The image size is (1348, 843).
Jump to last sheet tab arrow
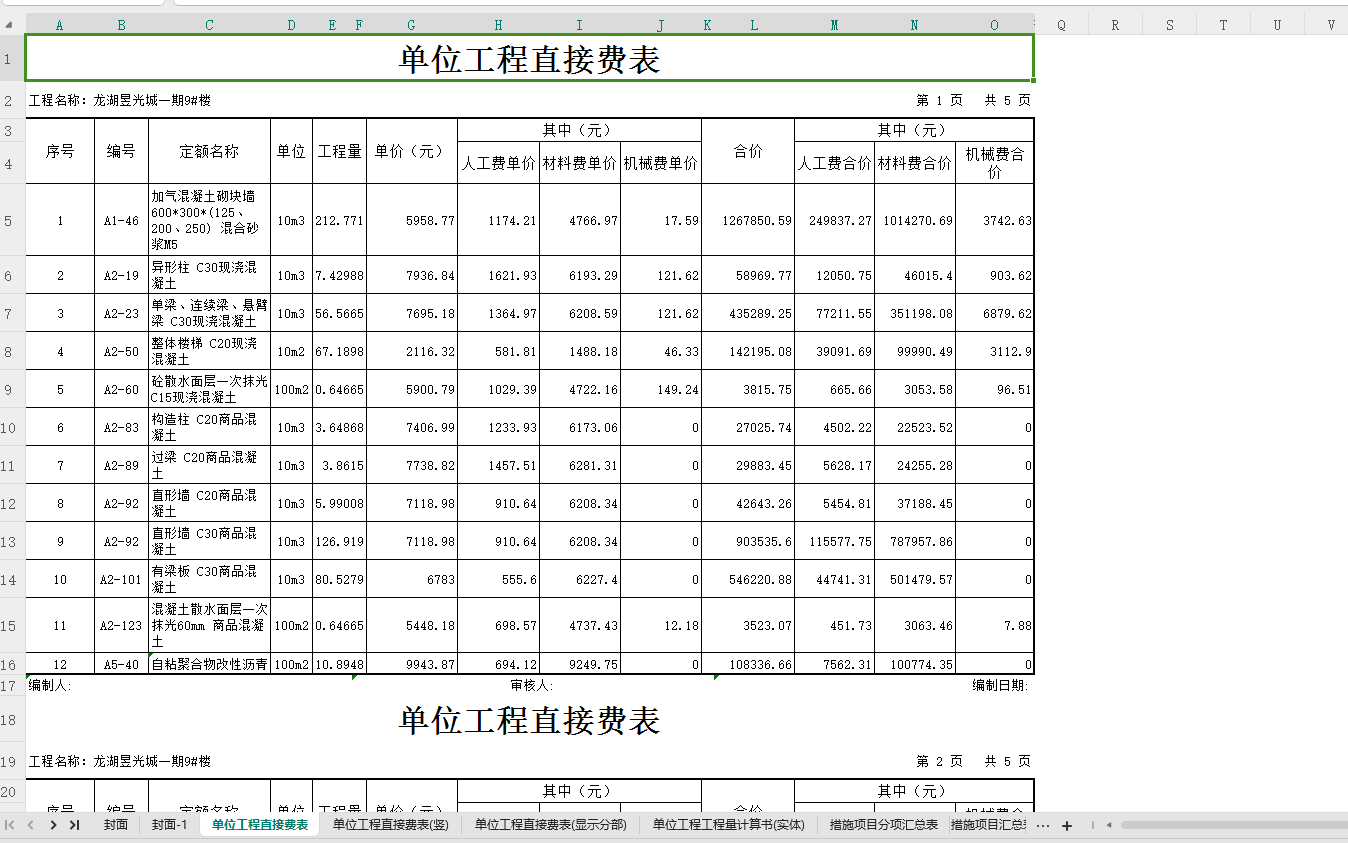(x=74, y=825)
